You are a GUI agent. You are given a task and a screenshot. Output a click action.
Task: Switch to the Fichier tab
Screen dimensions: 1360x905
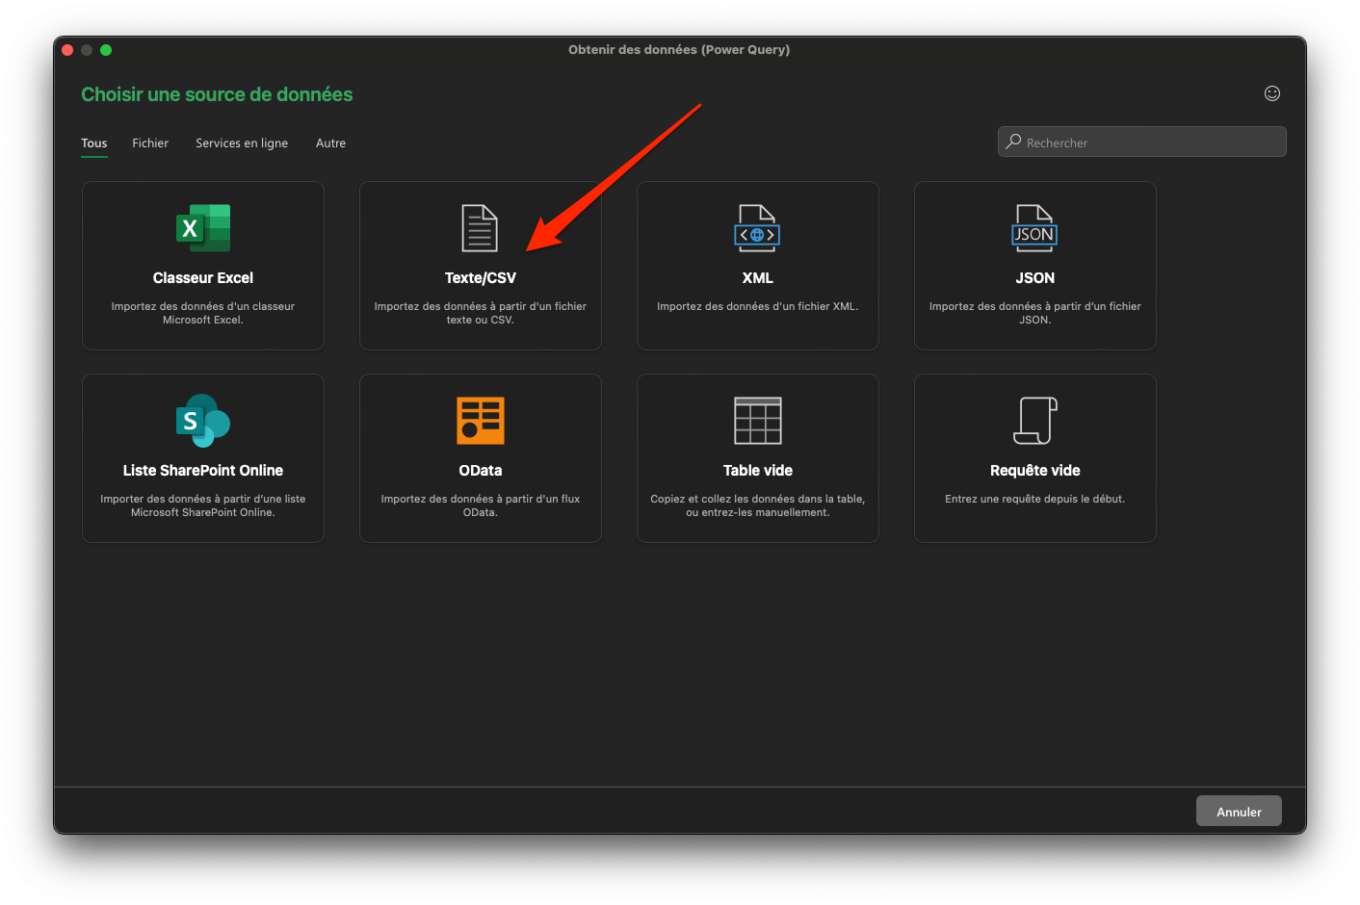150,143
